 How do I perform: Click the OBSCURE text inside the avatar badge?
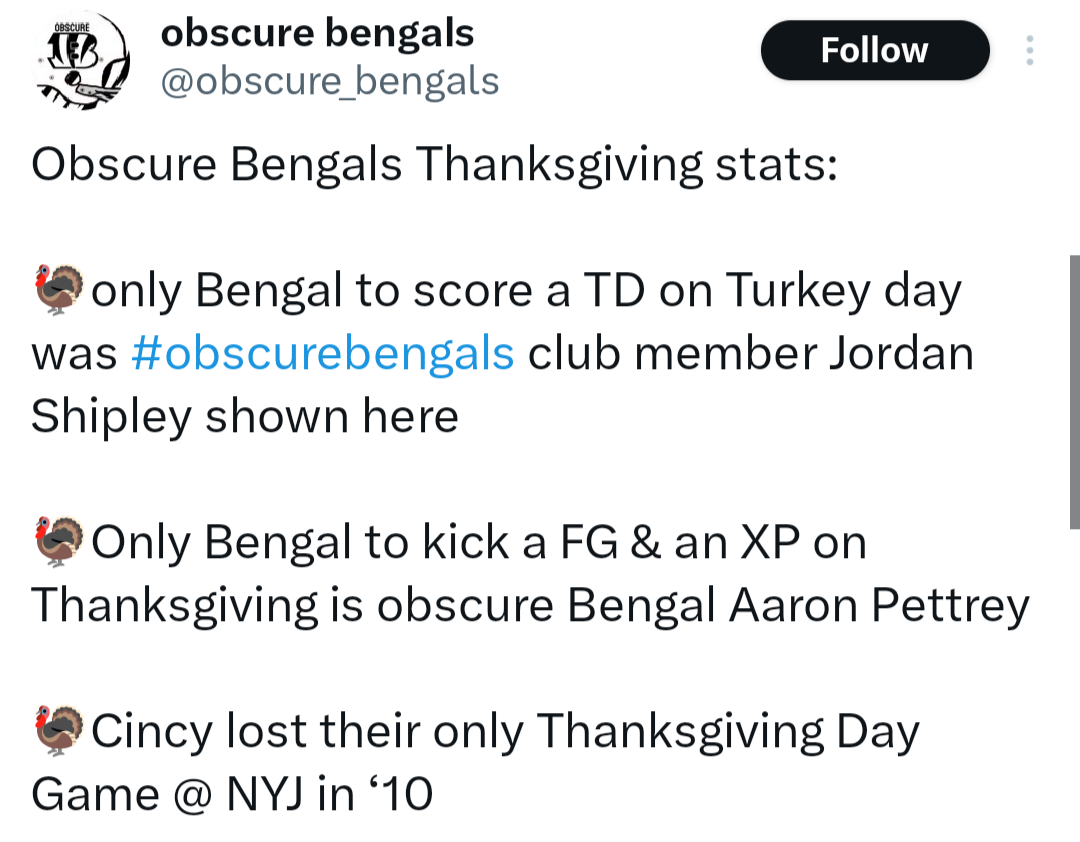click(x=70, y=28)
